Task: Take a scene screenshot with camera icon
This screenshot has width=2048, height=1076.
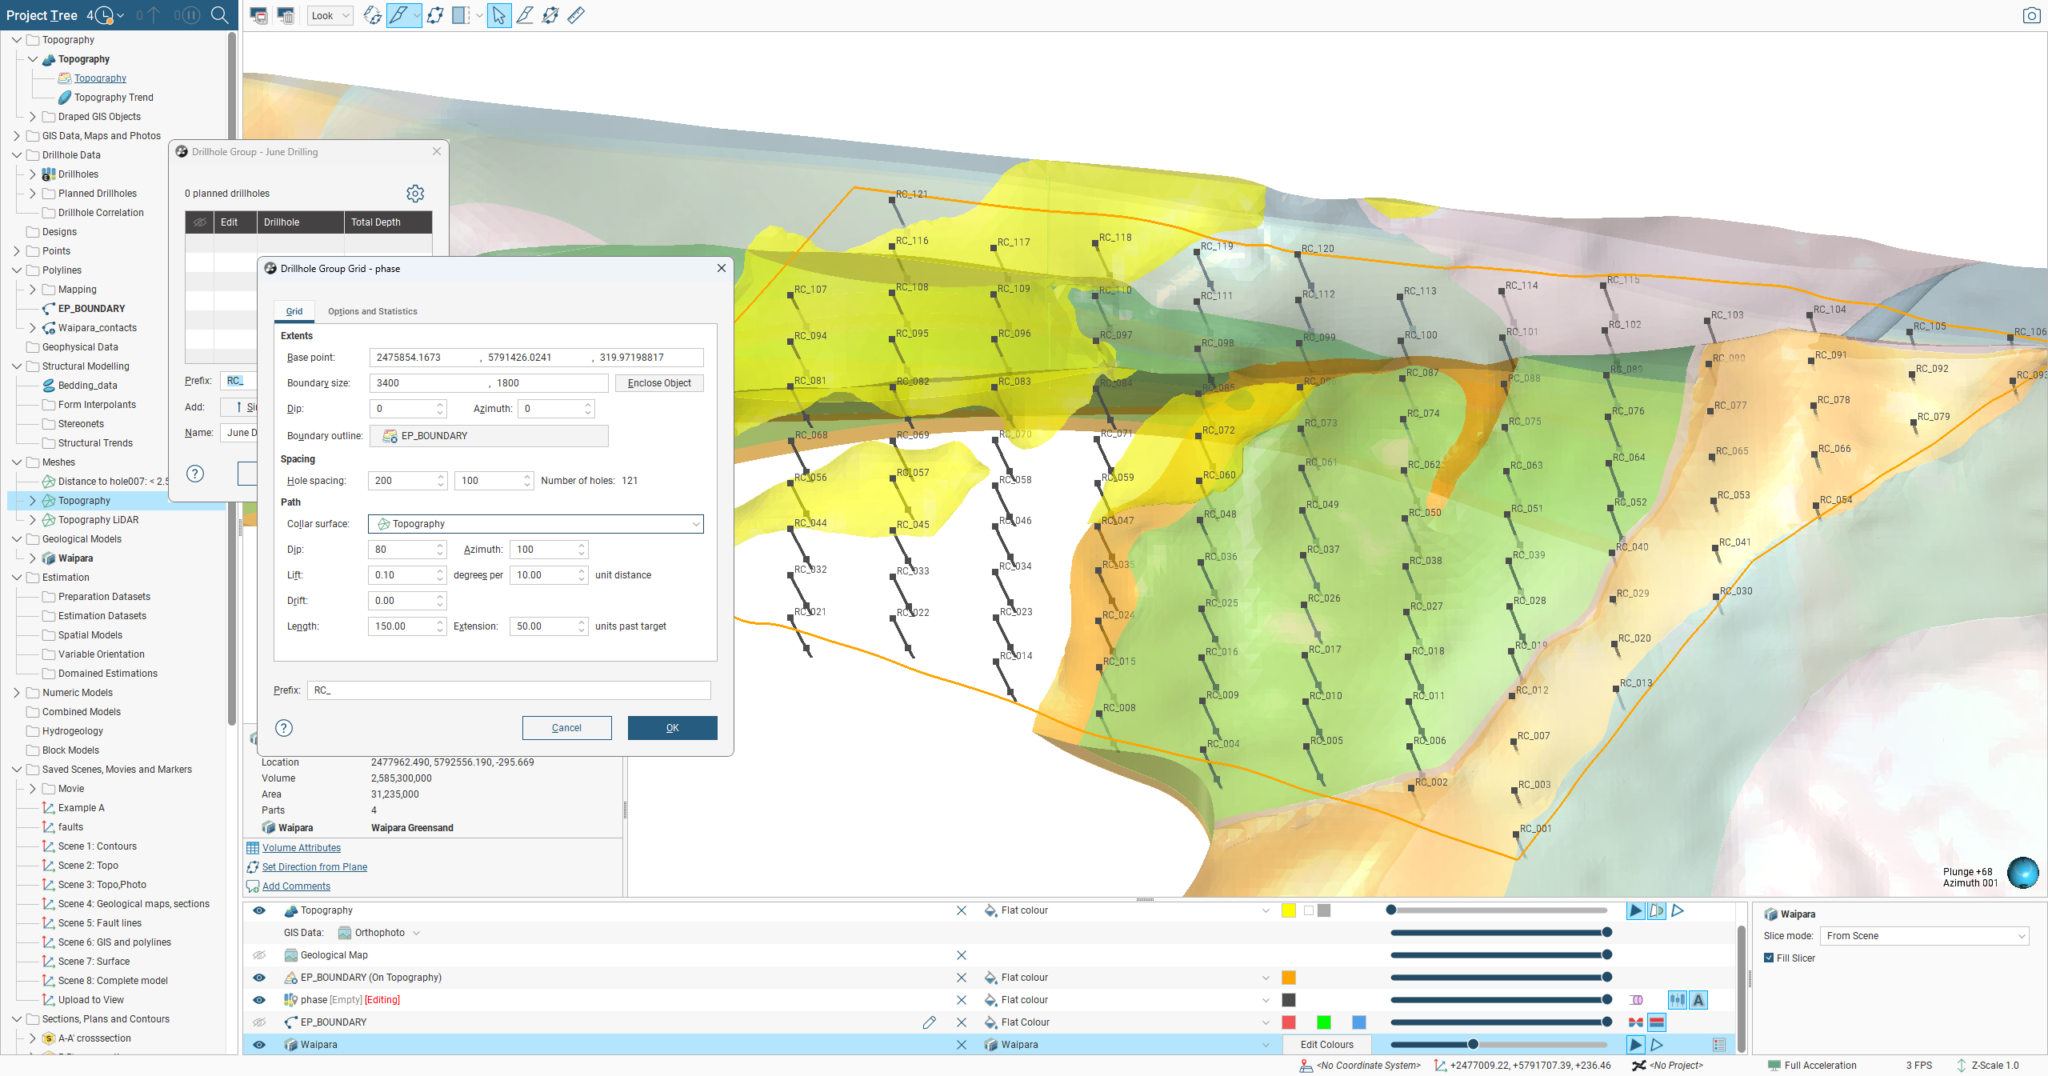Action: tap(2031, 15)
